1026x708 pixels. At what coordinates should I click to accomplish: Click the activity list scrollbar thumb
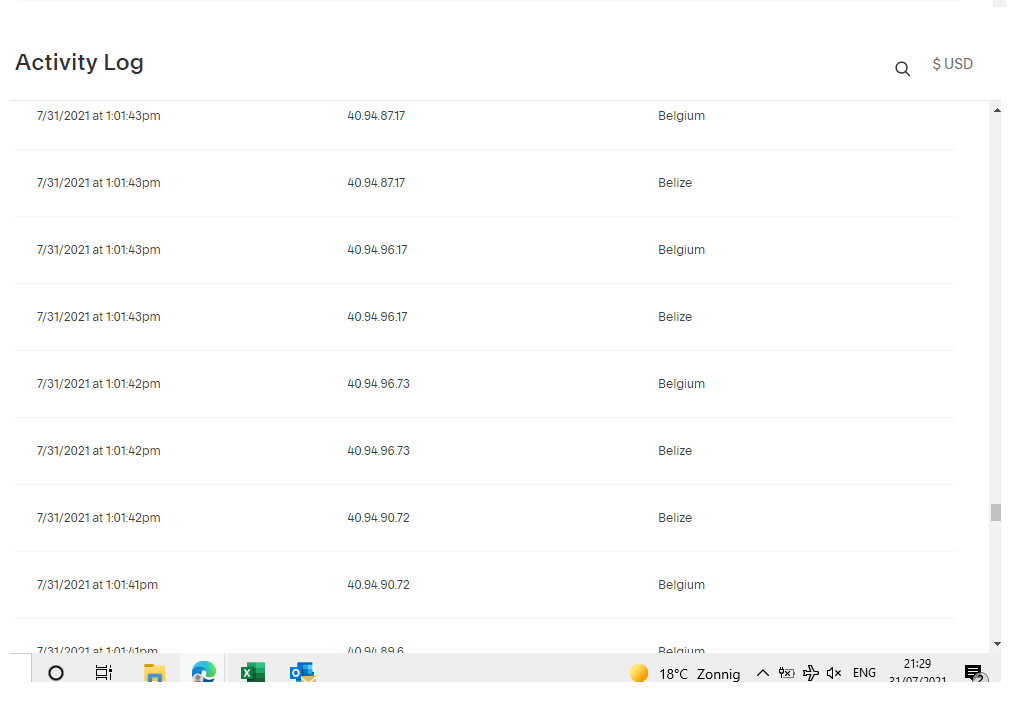coord(996,512)
